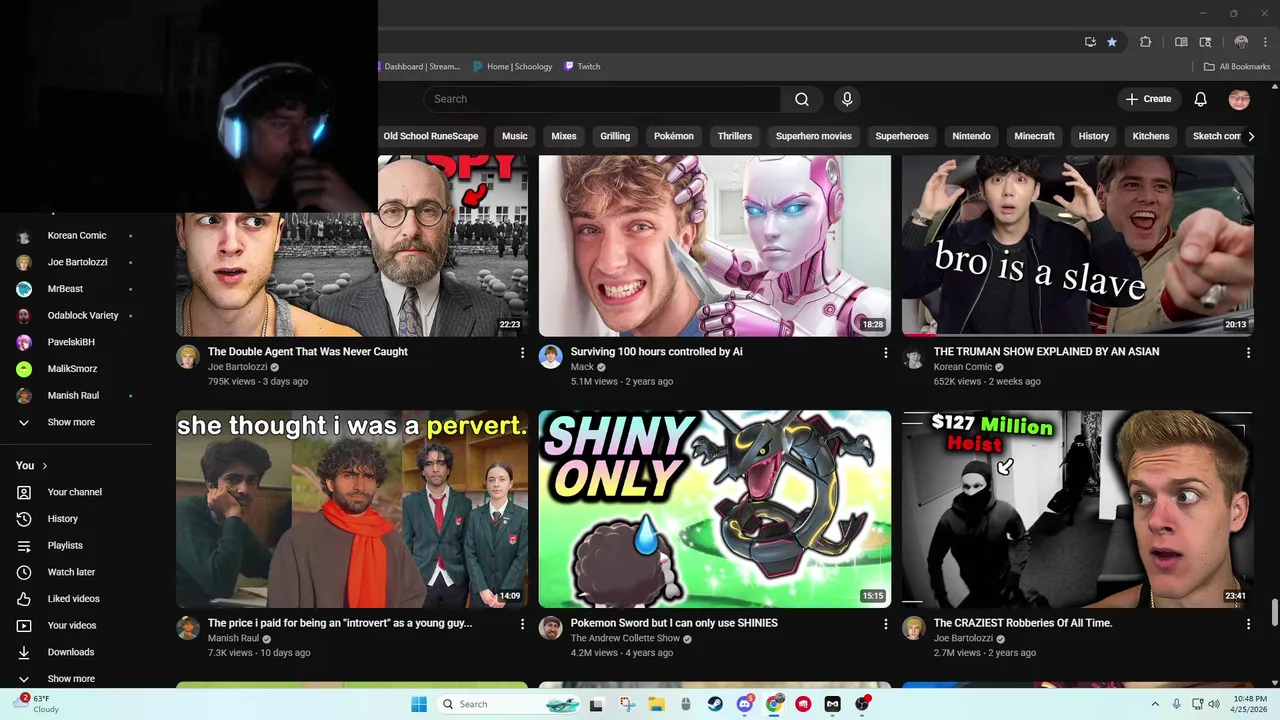Open All Bookmarks folder
The width and height of the screenshot is (1280, 720).
click(1237, 67)
